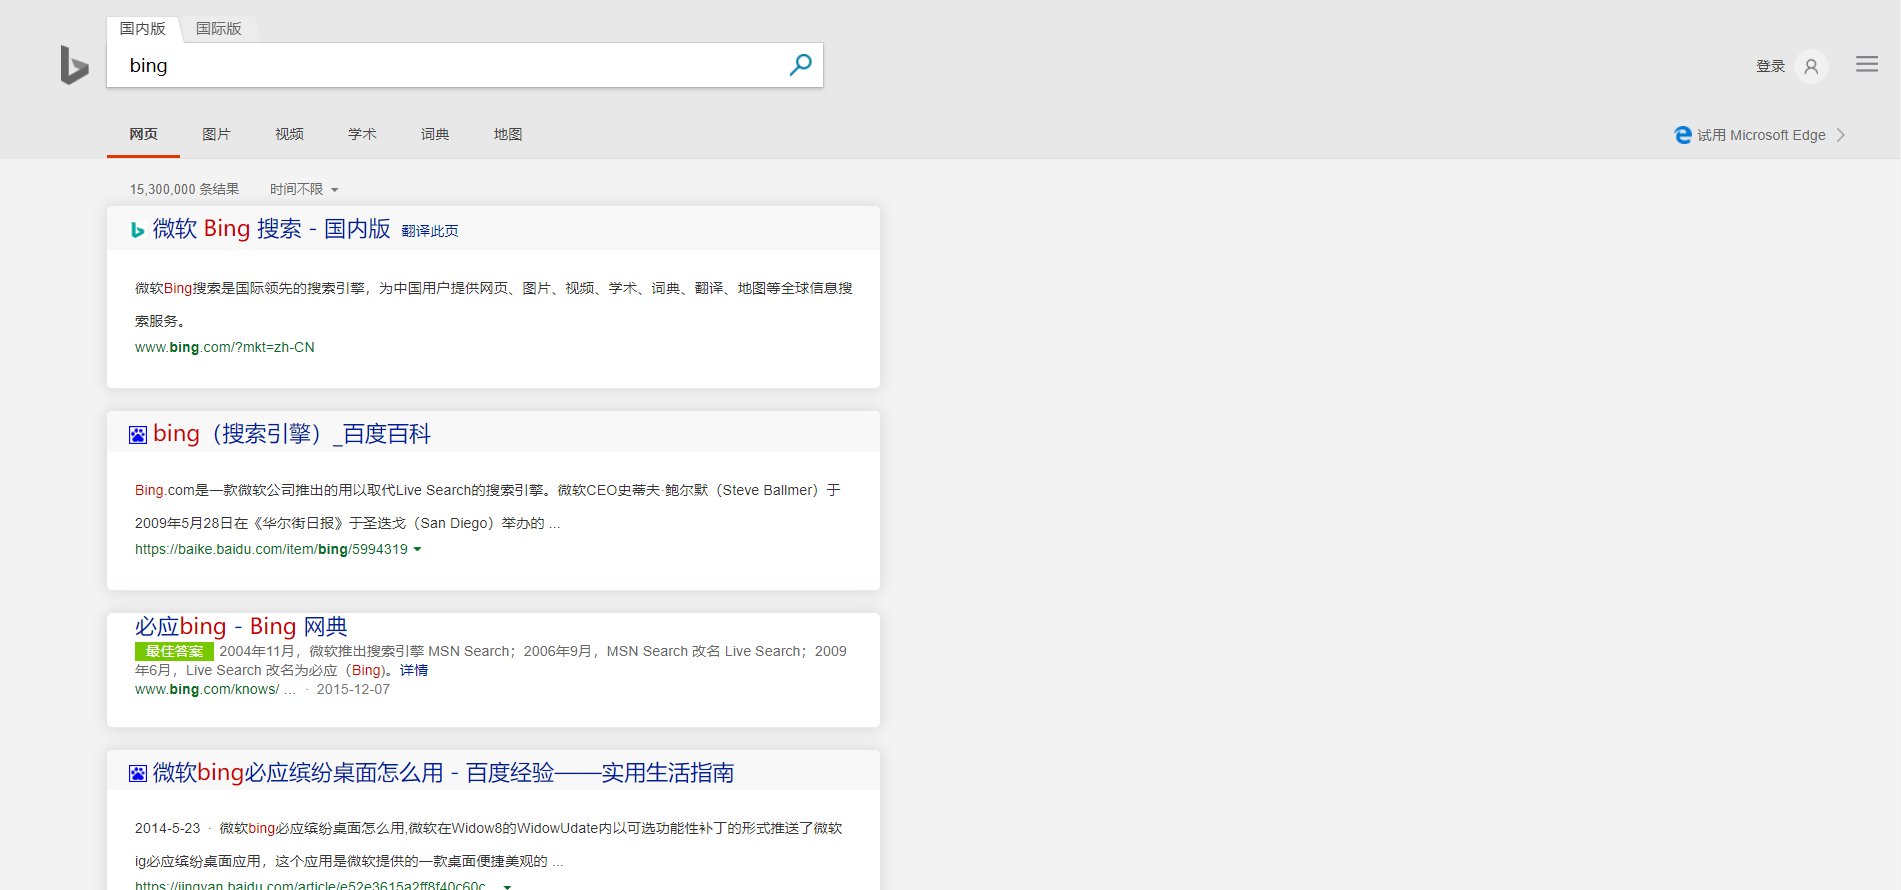Click the Bing logo icon
Screen dimensions: 1901x890
[74, 65]
